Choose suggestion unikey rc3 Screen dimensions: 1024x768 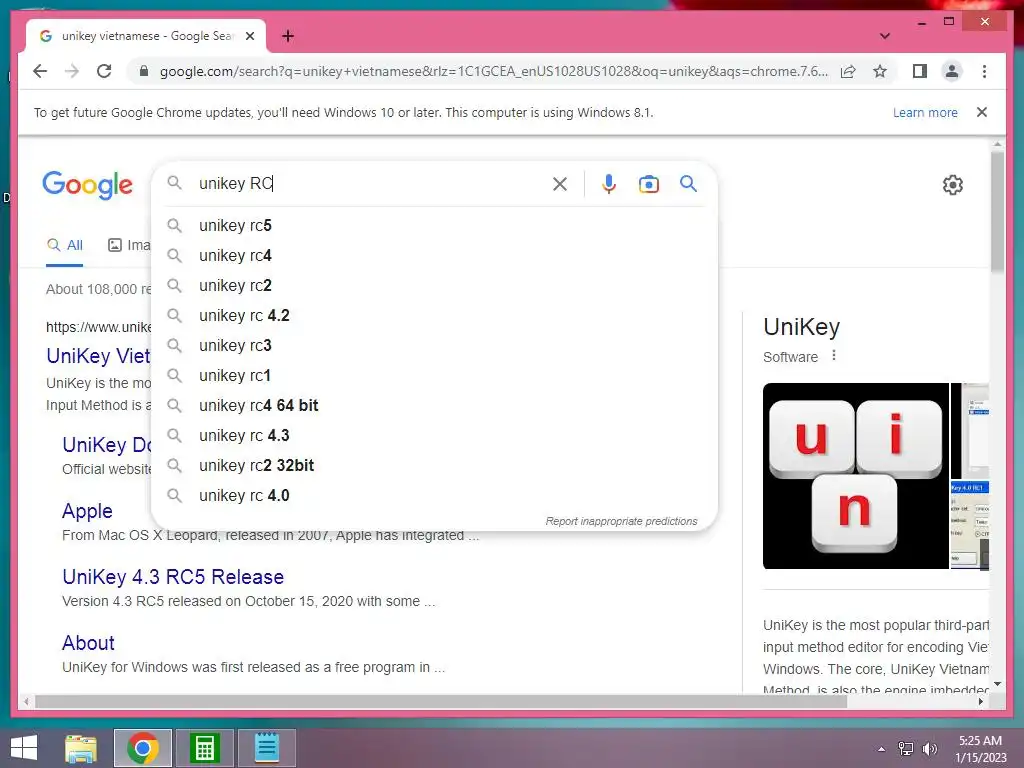[434, 345]
